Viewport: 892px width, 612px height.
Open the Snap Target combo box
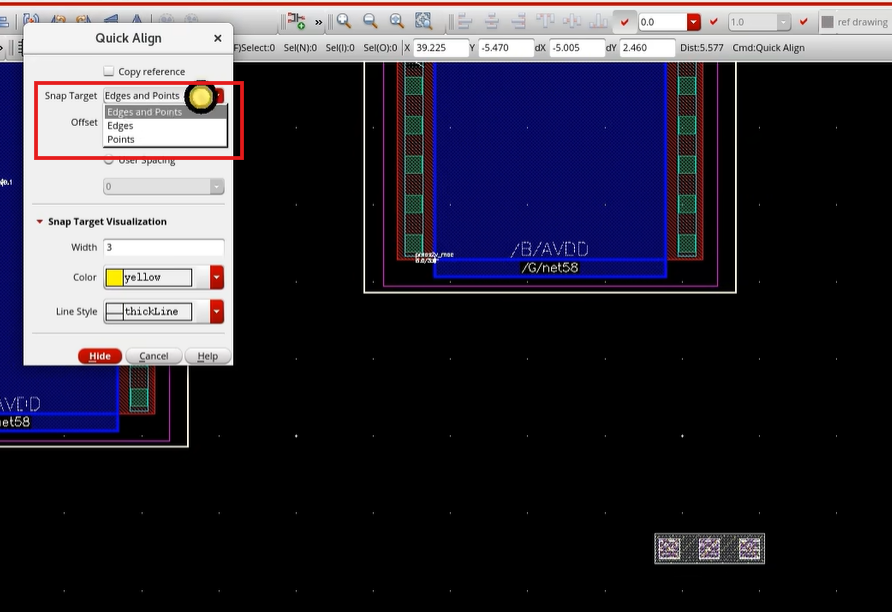click(164, 96)
